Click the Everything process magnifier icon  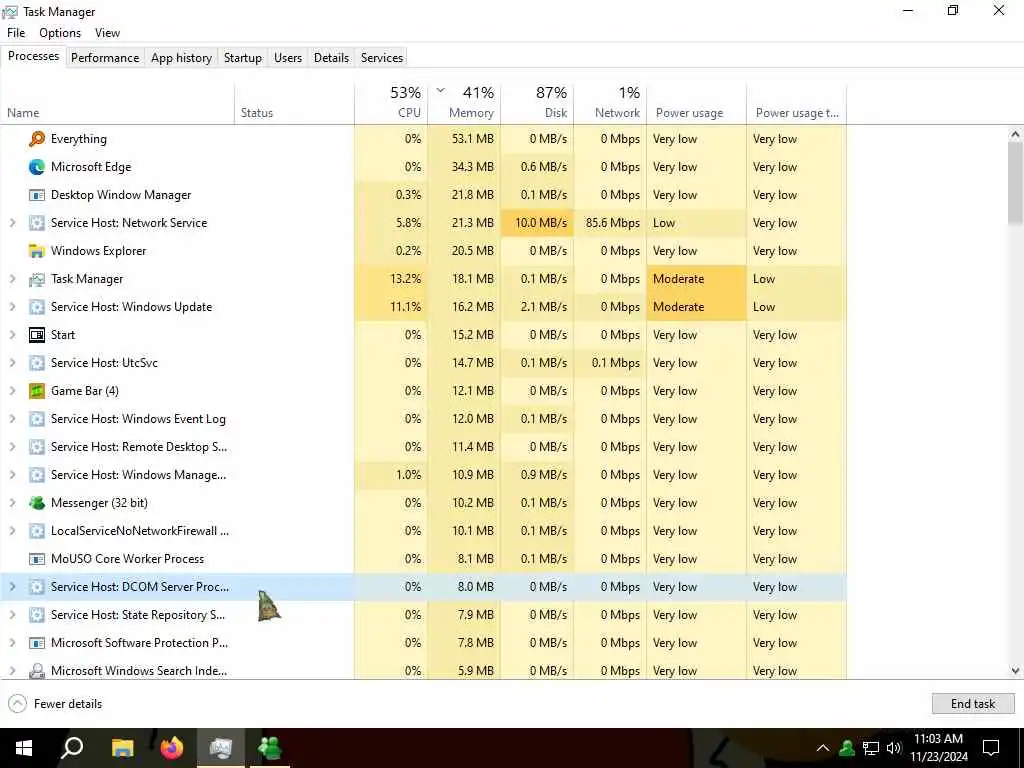pos(37,138)
